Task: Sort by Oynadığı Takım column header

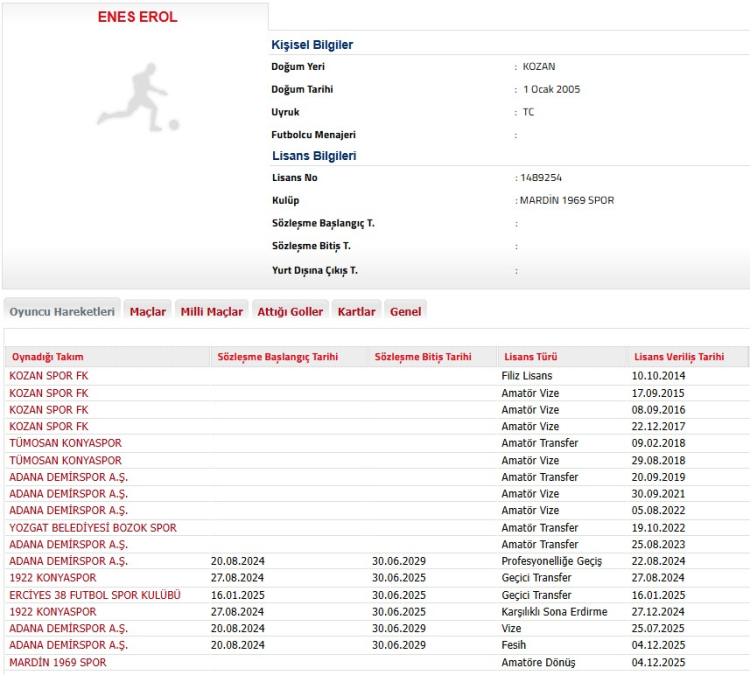Action: tap(46, 357)
